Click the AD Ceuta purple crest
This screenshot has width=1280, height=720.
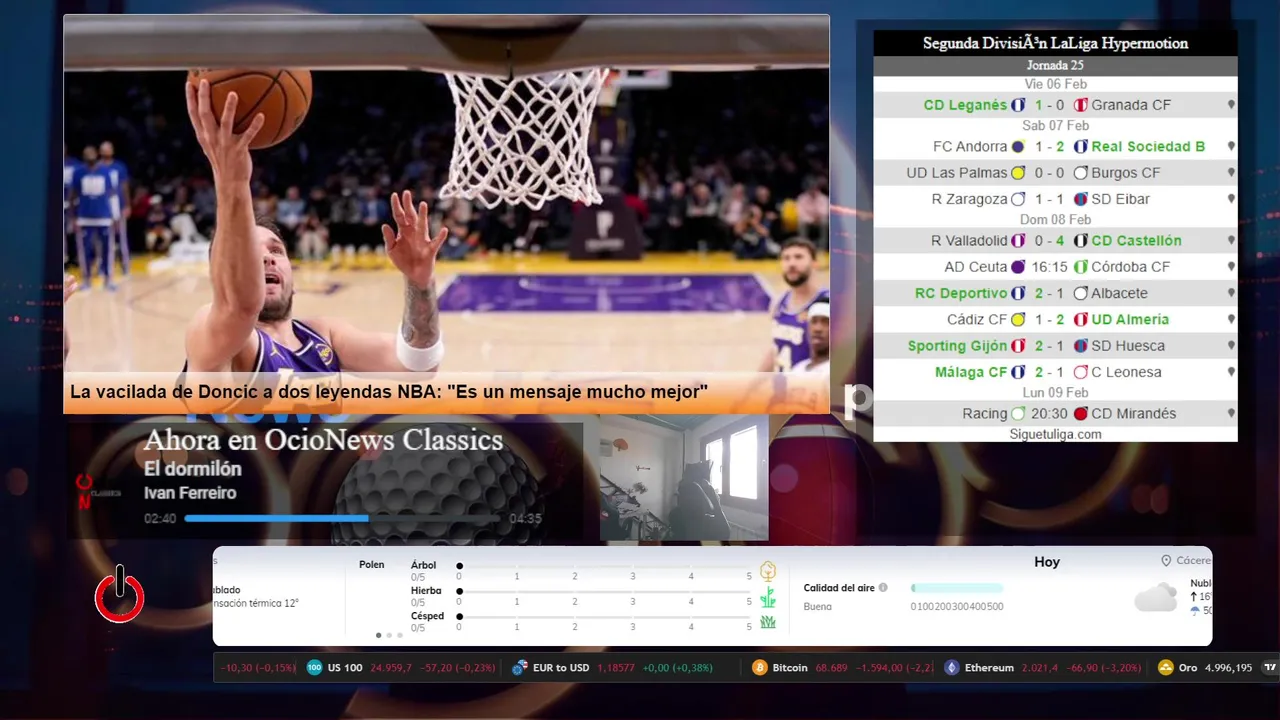point(1018,267)
